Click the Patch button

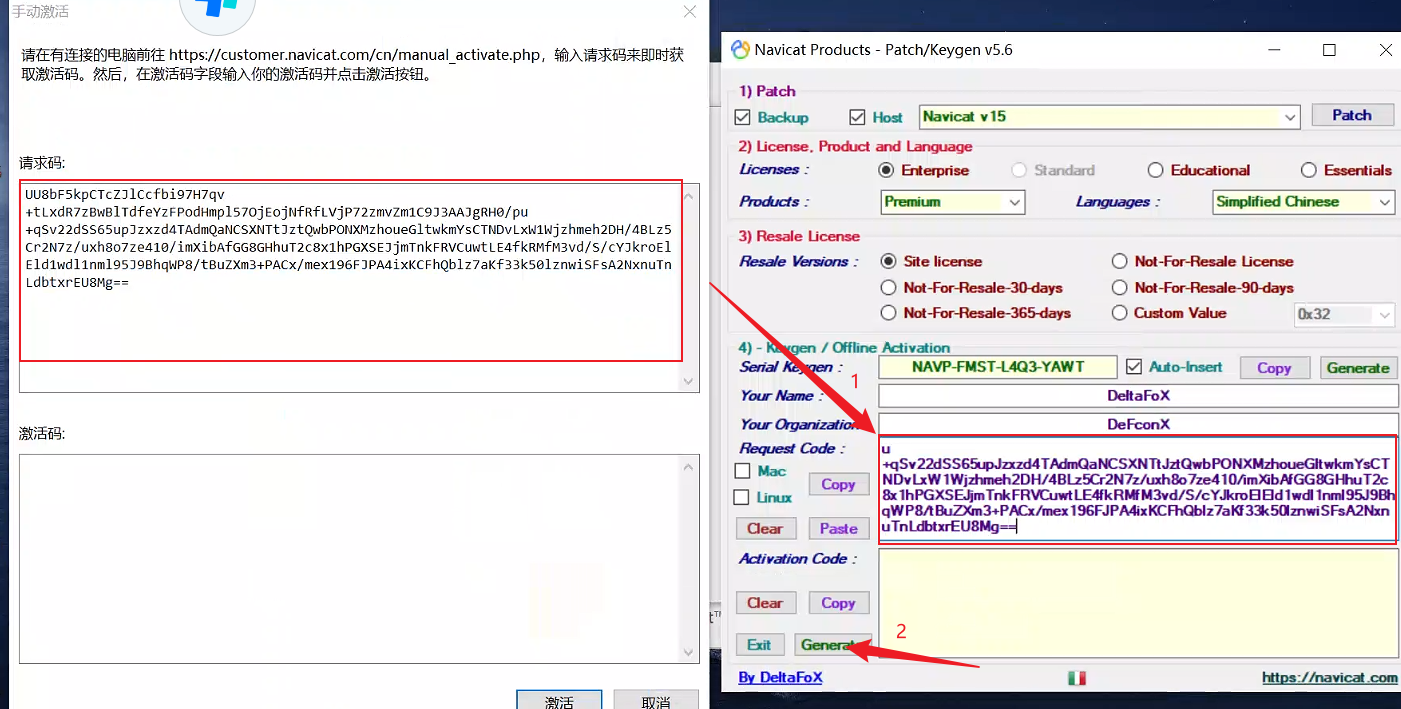point(1352,115)
